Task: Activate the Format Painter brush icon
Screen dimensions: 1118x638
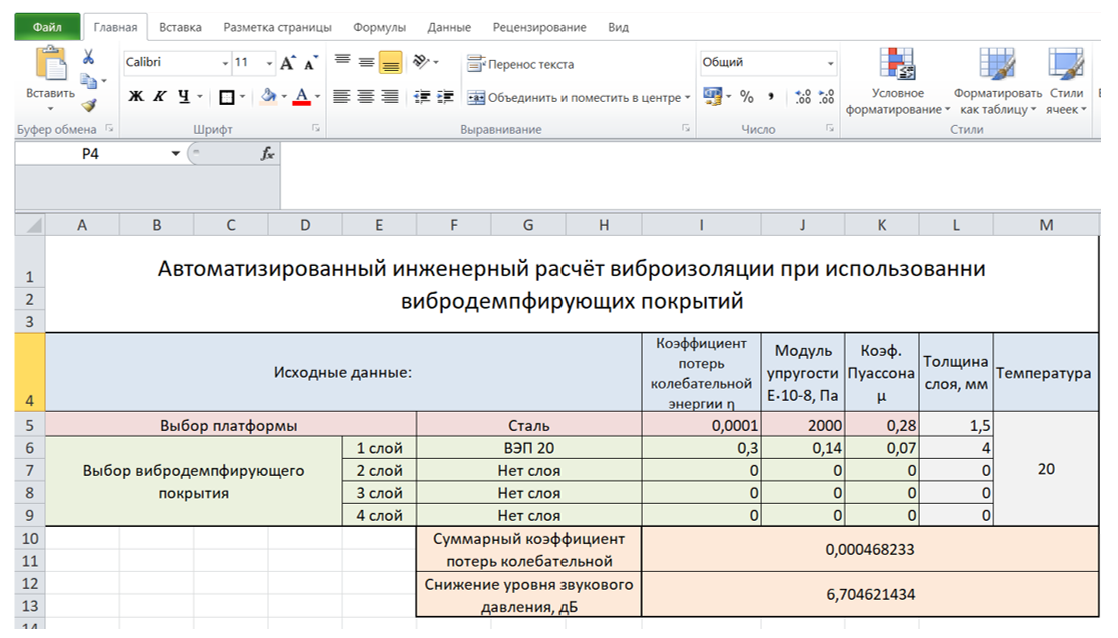Action: [x=88, y=106]
